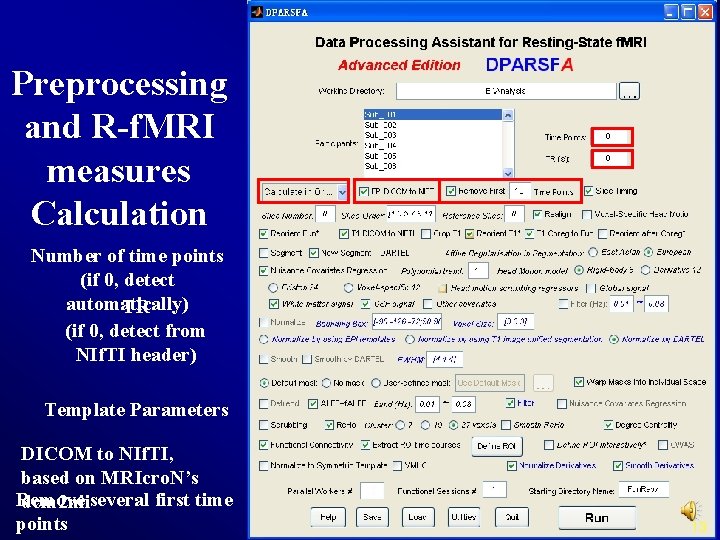The width and height of the screenshot is (720, 540).
Task: Enable the Global signal checkbox
Action: coord(591,288)
